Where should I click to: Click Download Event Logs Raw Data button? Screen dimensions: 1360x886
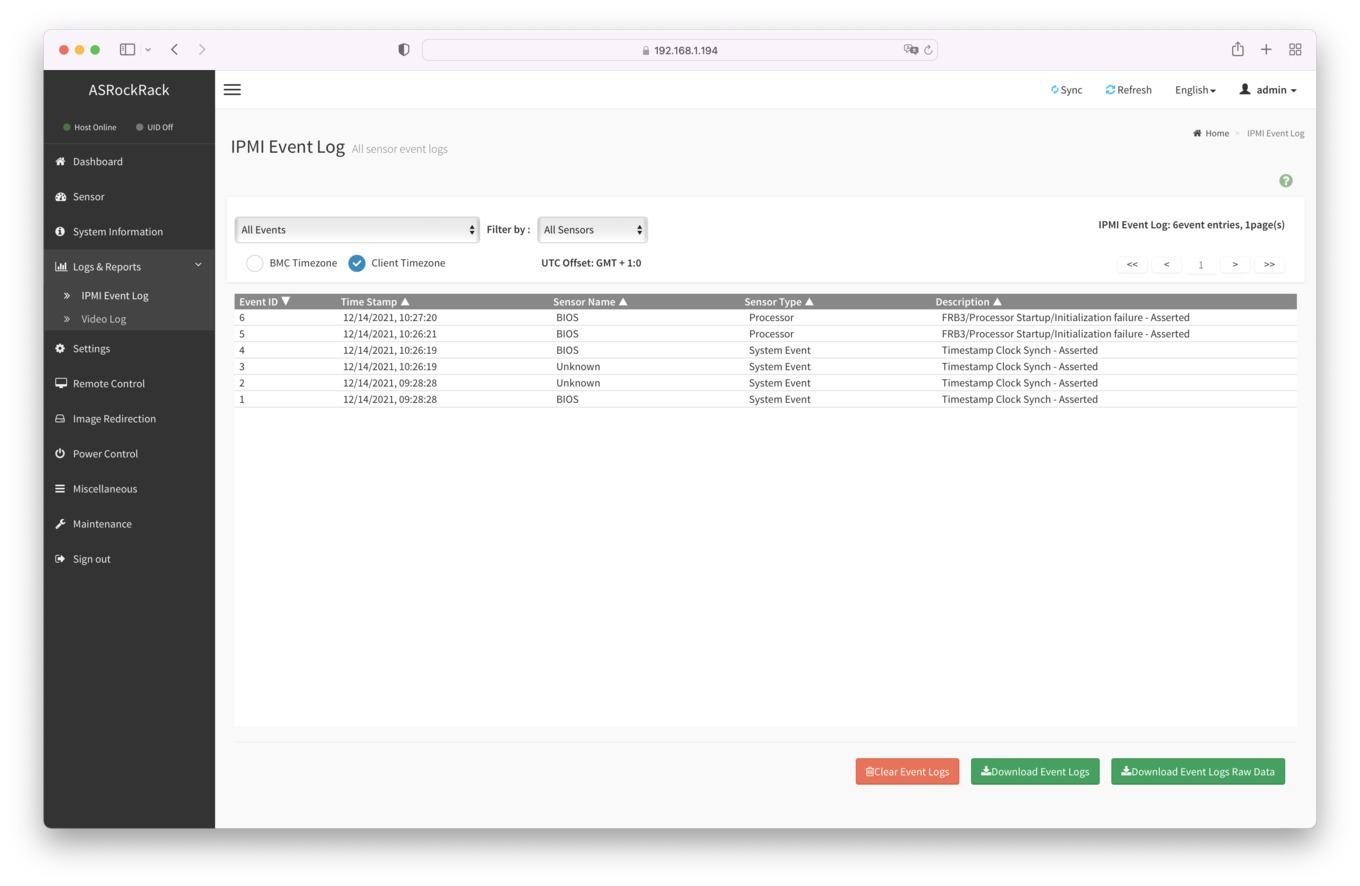(1198, 772)
